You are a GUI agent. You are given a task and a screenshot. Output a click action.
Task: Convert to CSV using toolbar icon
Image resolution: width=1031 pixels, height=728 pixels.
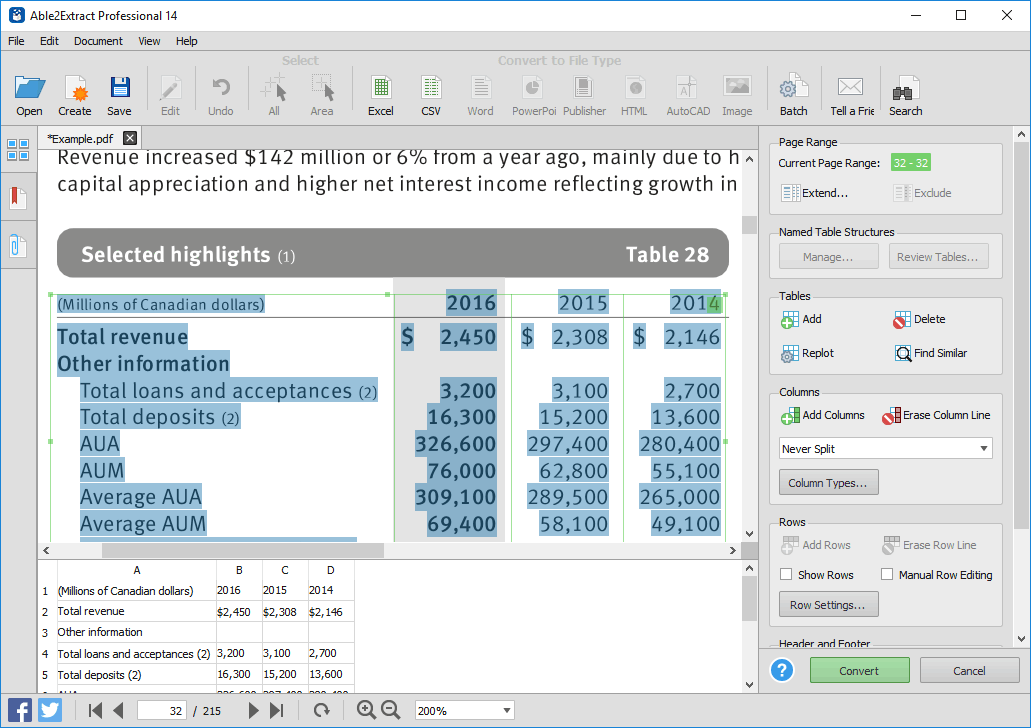pos(431,95)
